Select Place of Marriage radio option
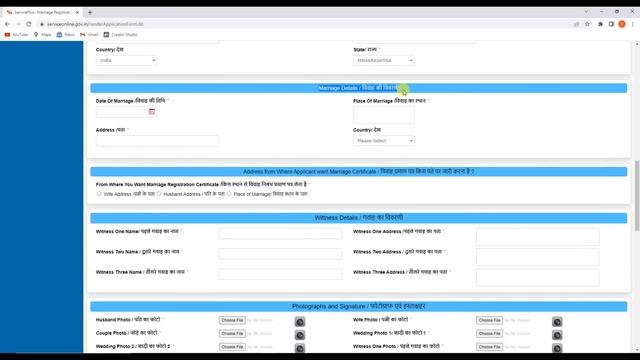The image size is (640, 360). coord(229,194)
